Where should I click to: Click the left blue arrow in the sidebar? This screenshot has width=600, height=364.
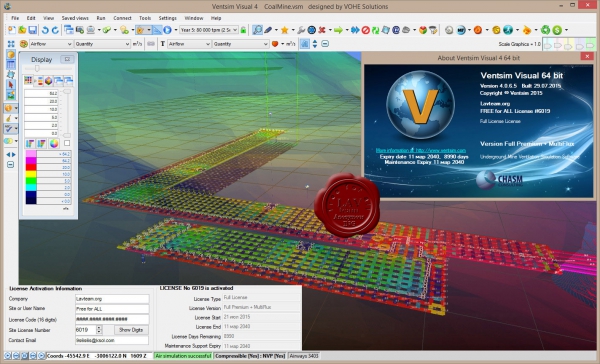[x=8, y=154]
